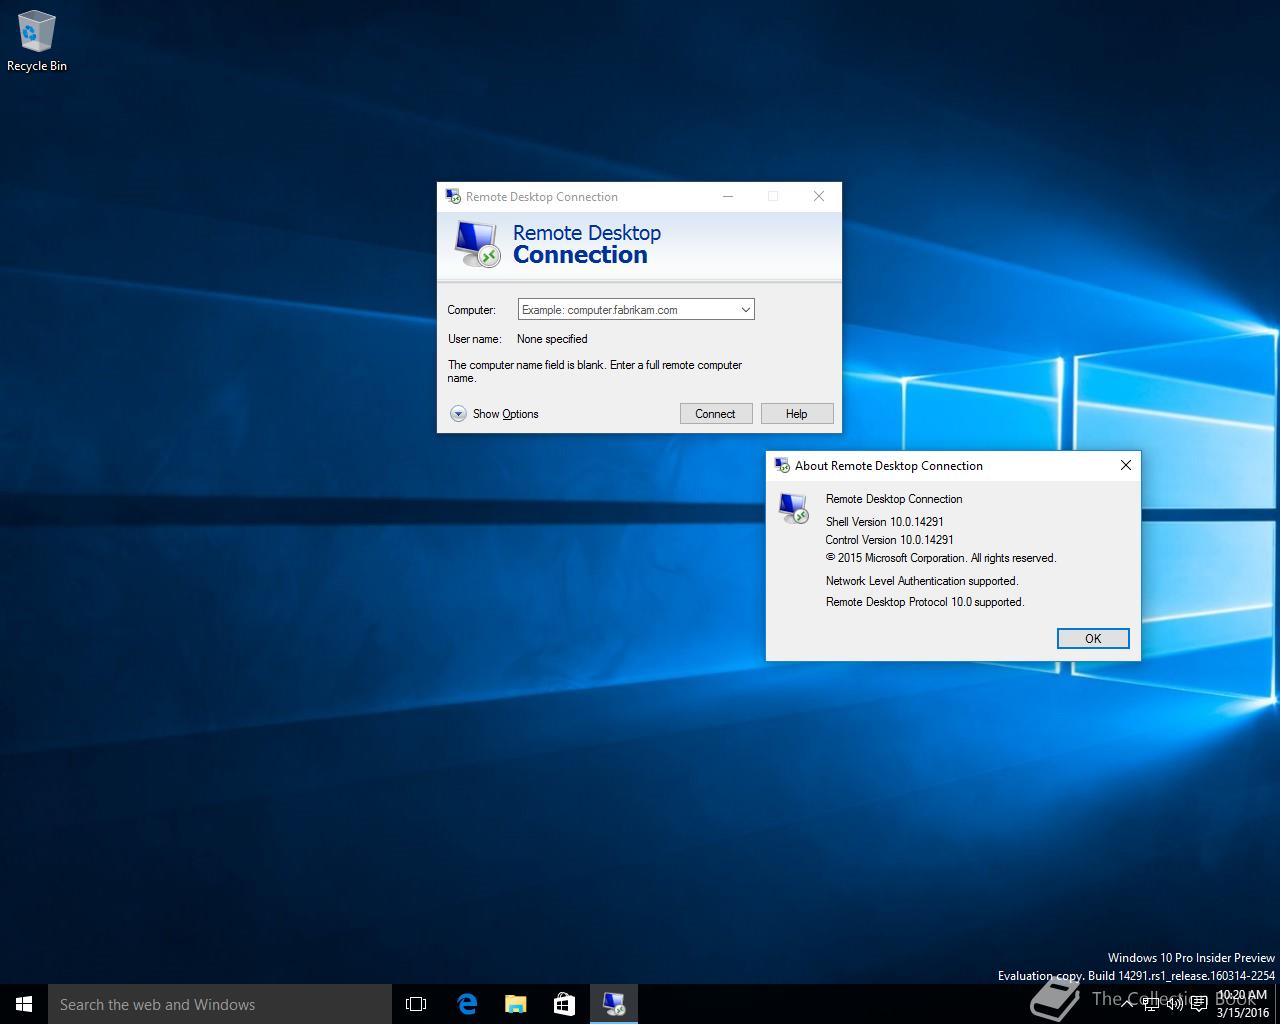This screenshot has width=1280, height=1024.
Task: Click OK in About Remote Desktop Connection
Action: click(1093, 638)
